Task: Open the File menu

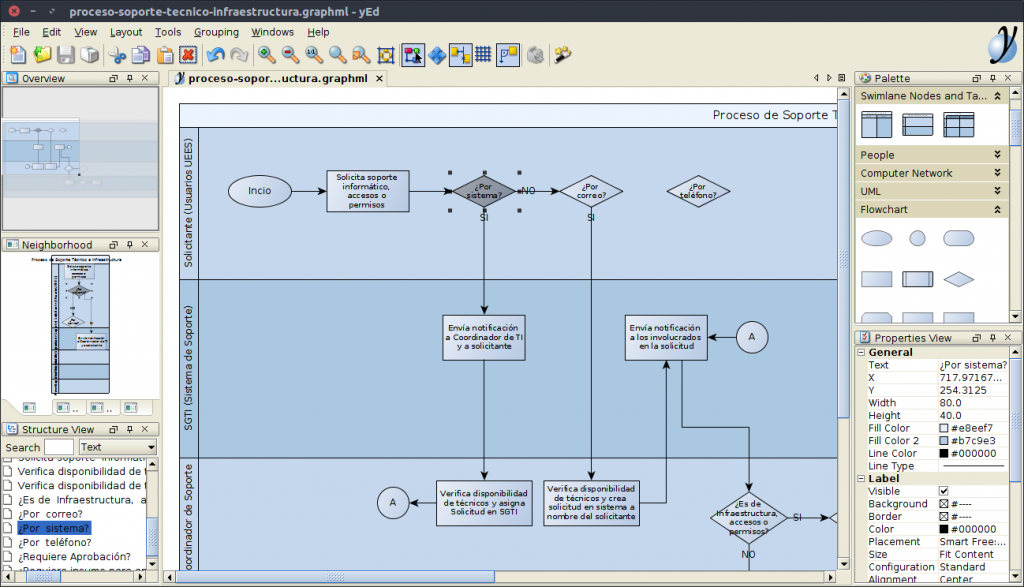Action: [21, 32]
